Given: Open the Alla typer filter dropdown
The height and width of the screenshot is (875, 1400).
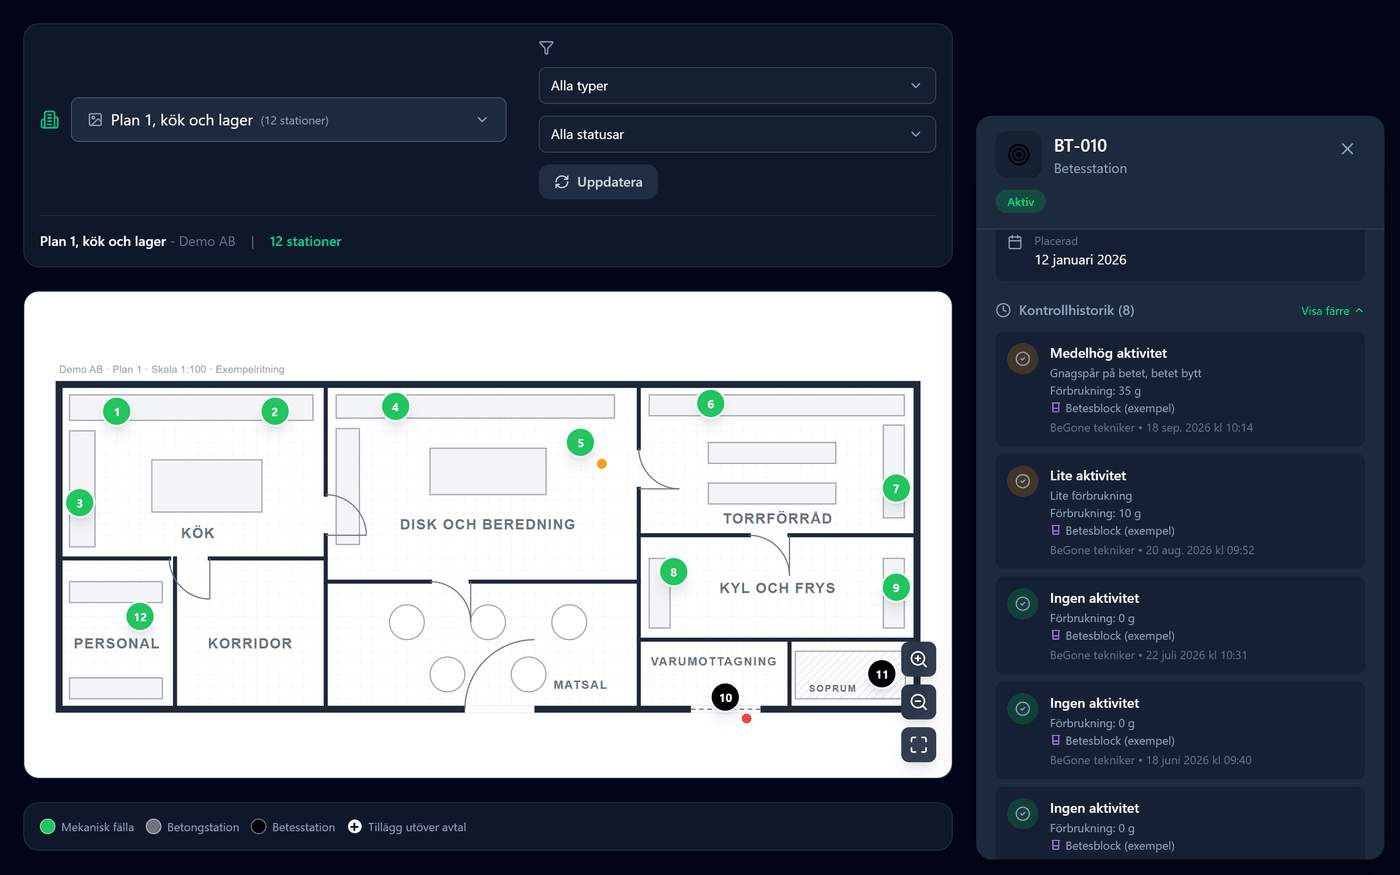Looking at the screenshot, I should click(x=737, y=86).
